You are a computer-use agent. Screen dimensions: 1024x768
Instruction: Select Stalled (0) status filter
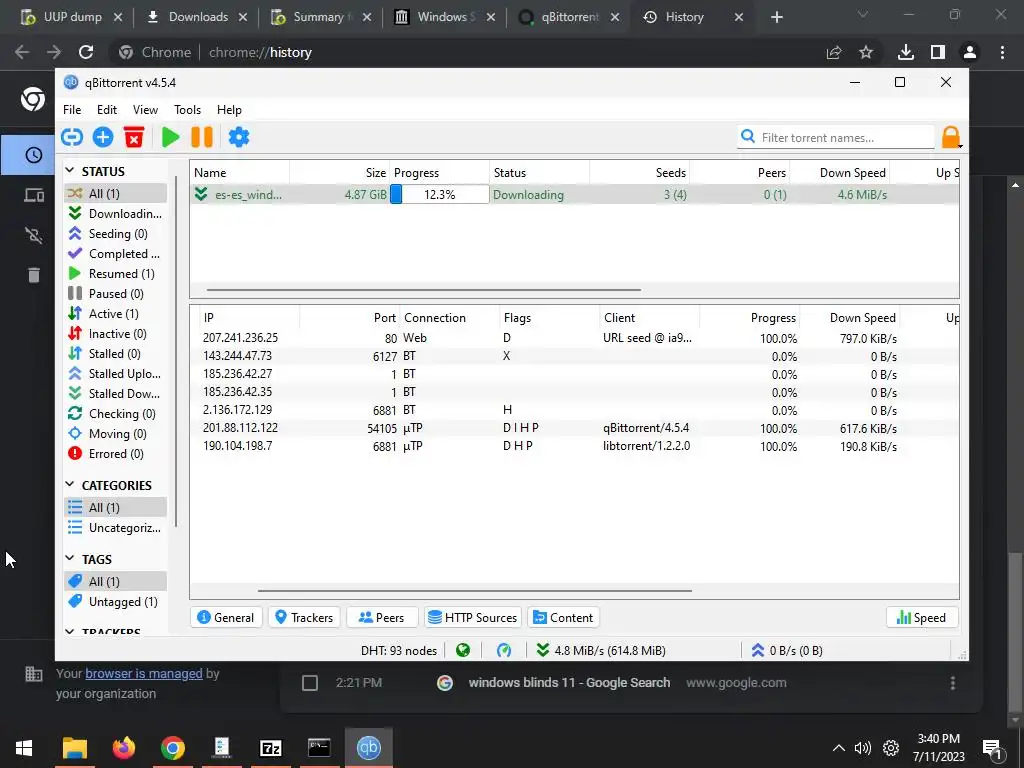click(x=115, y=353)
